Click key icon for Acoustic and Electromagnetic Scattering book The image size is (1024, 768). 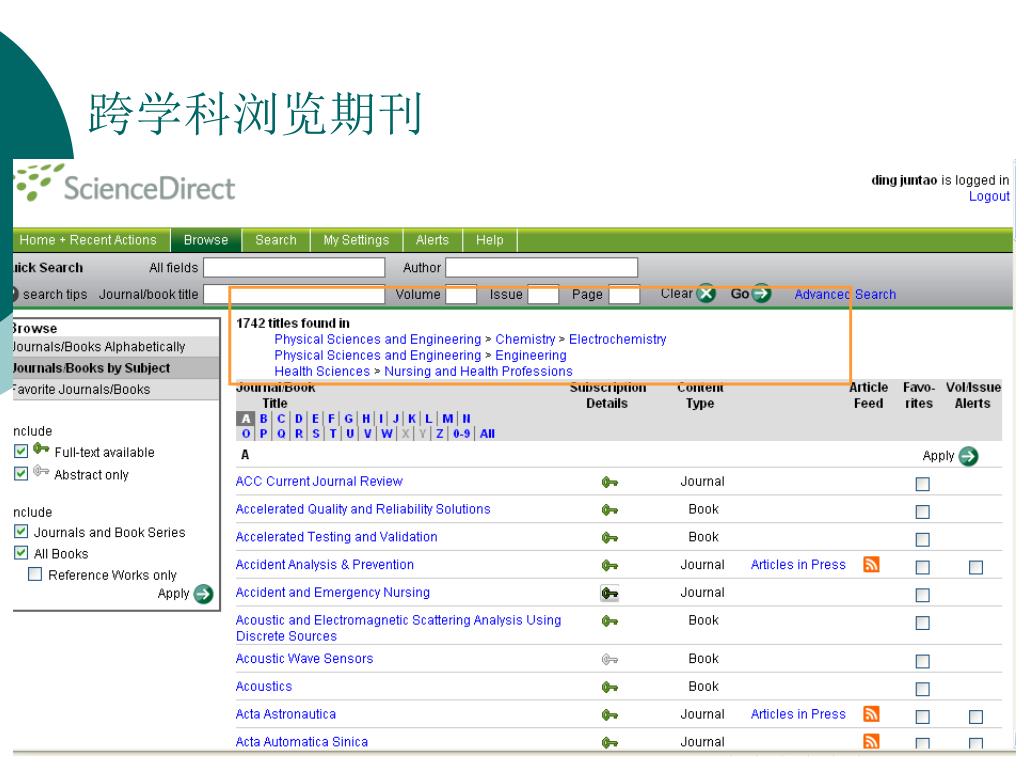click(x=609, y=621)
